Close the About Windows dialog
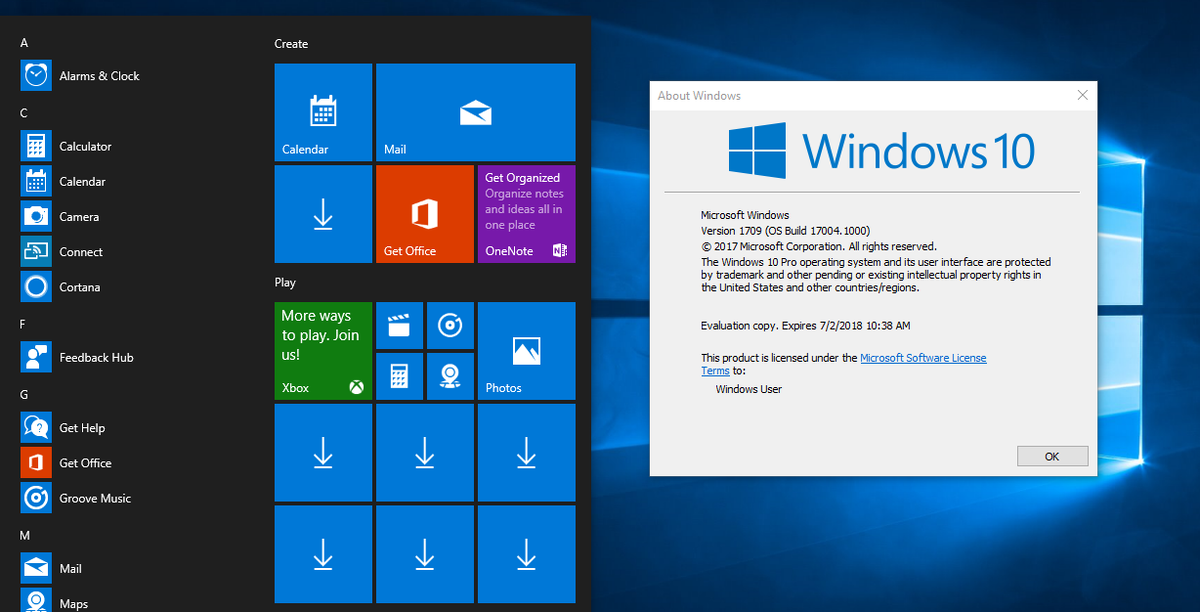 1082,96
